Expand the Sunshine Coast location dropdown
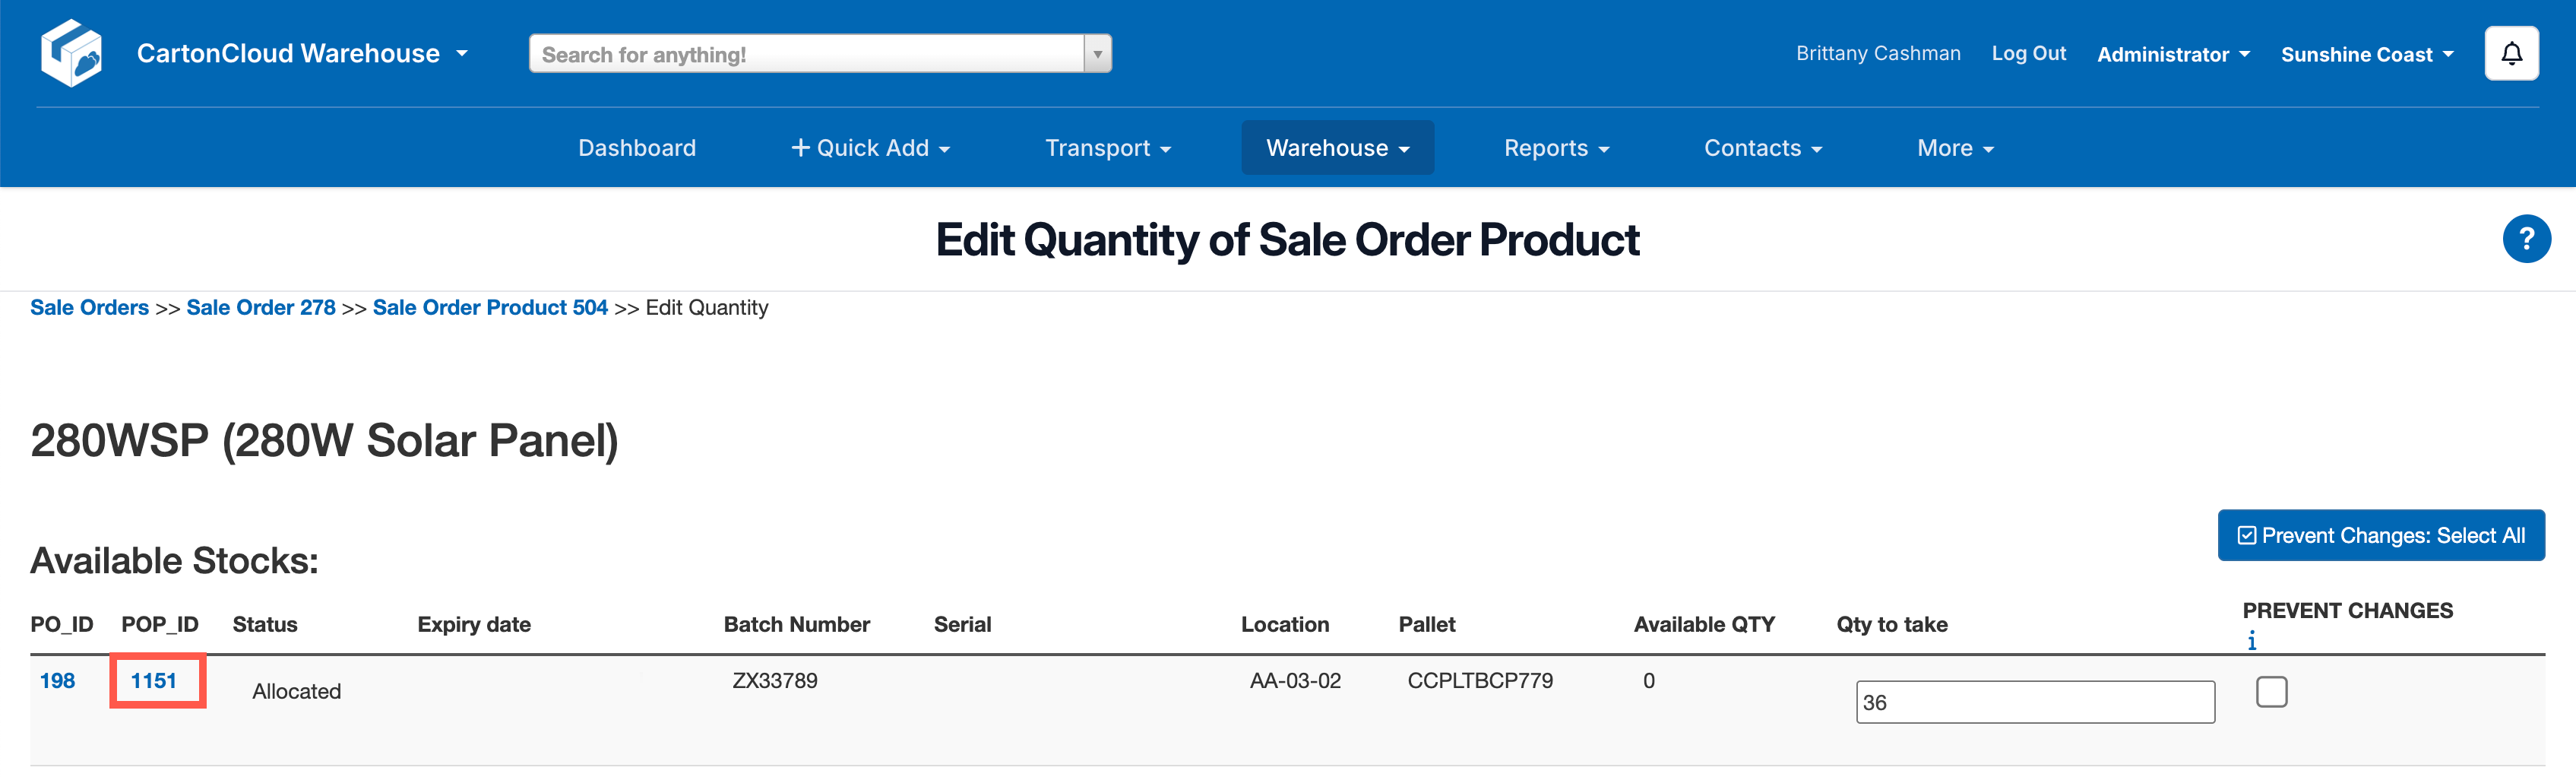 pos(2366,54)
